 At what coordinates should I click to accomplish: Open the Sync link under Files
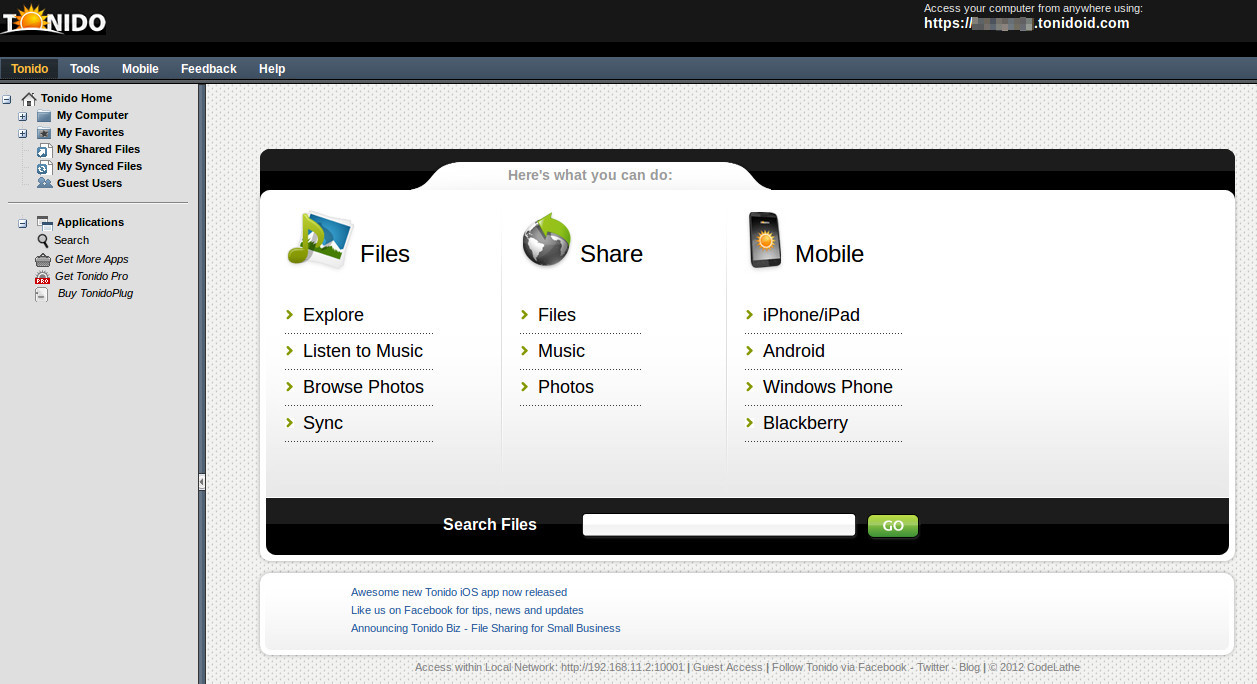[x=323, y=423]
